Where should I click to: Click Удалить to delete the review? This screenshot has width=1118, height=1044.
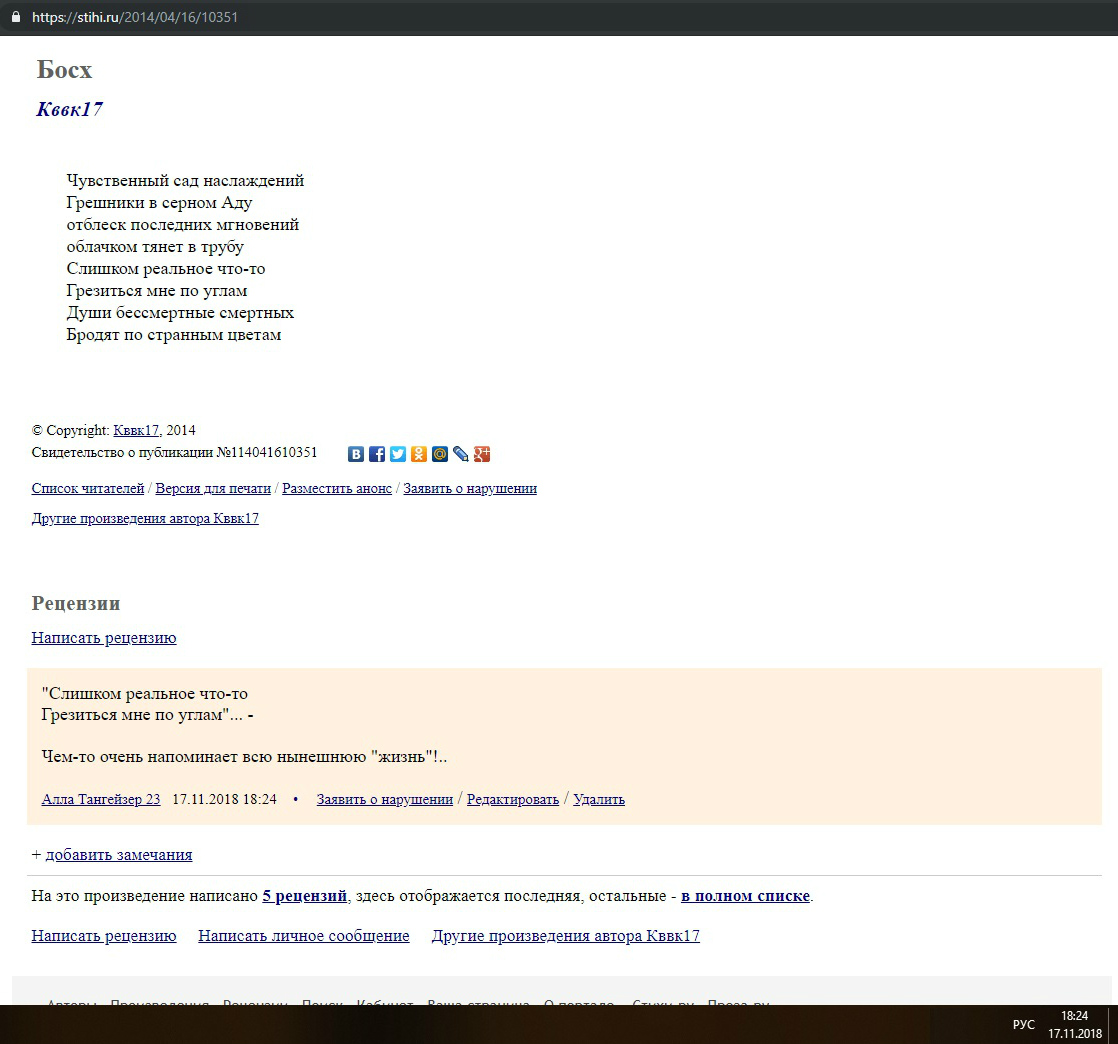[599, 800]
